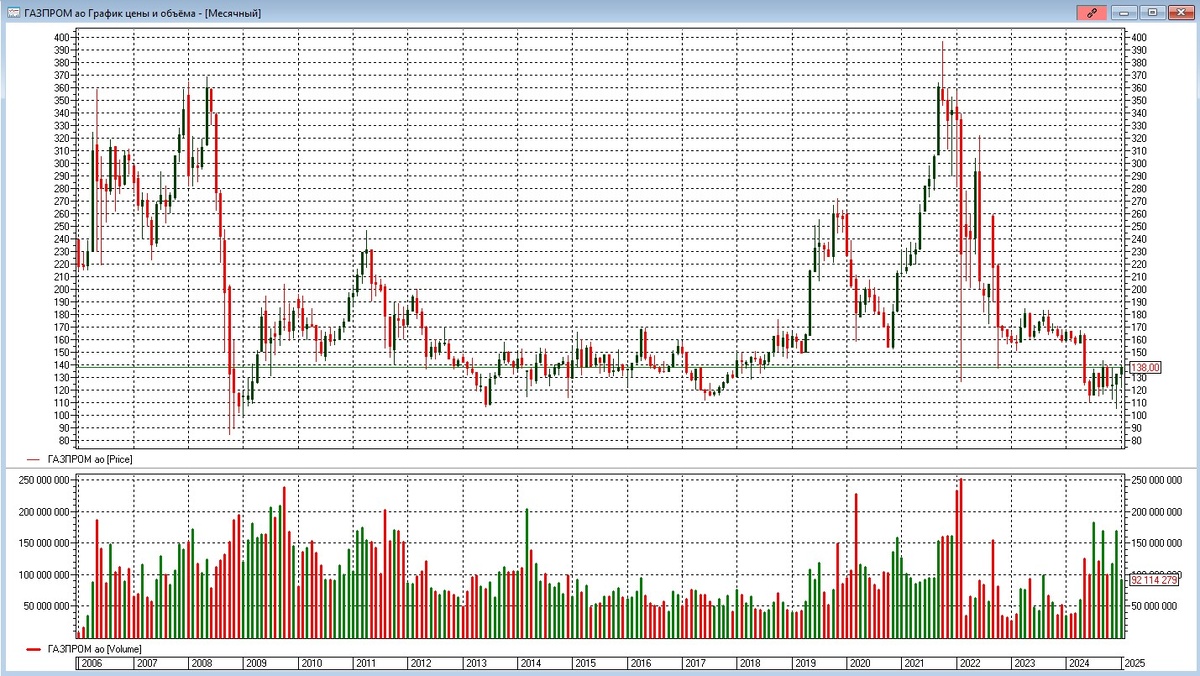Click the 92 114 279 current volume tag
Screen dimensions: 1200x676
pyautogui.click(x=1154, y=579)
